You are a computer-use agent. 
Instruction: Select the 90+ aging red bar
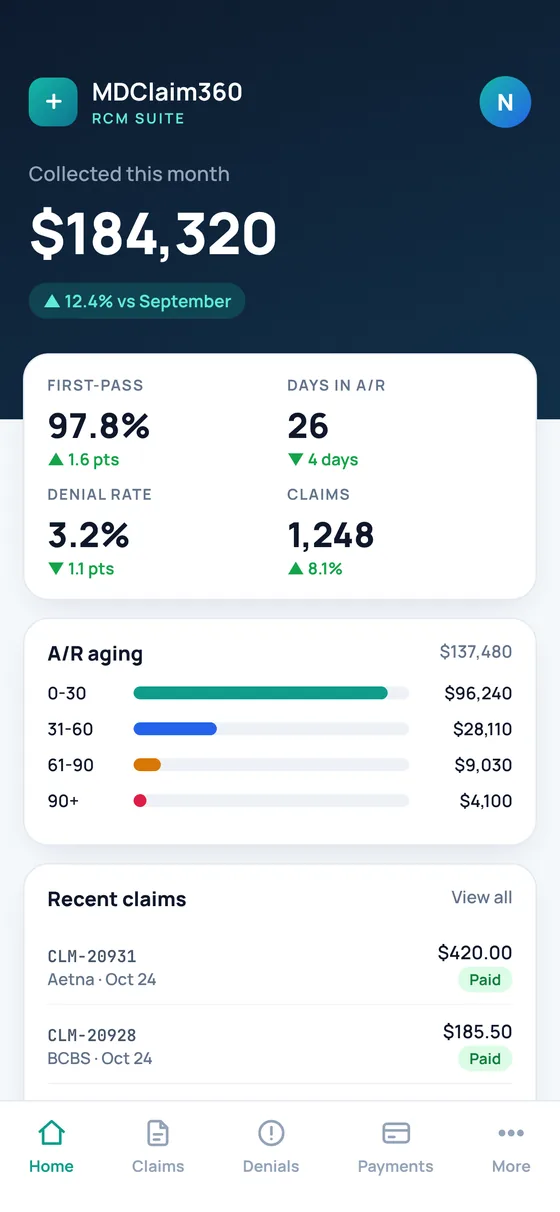pyautogui.click(x=140, y=801)
